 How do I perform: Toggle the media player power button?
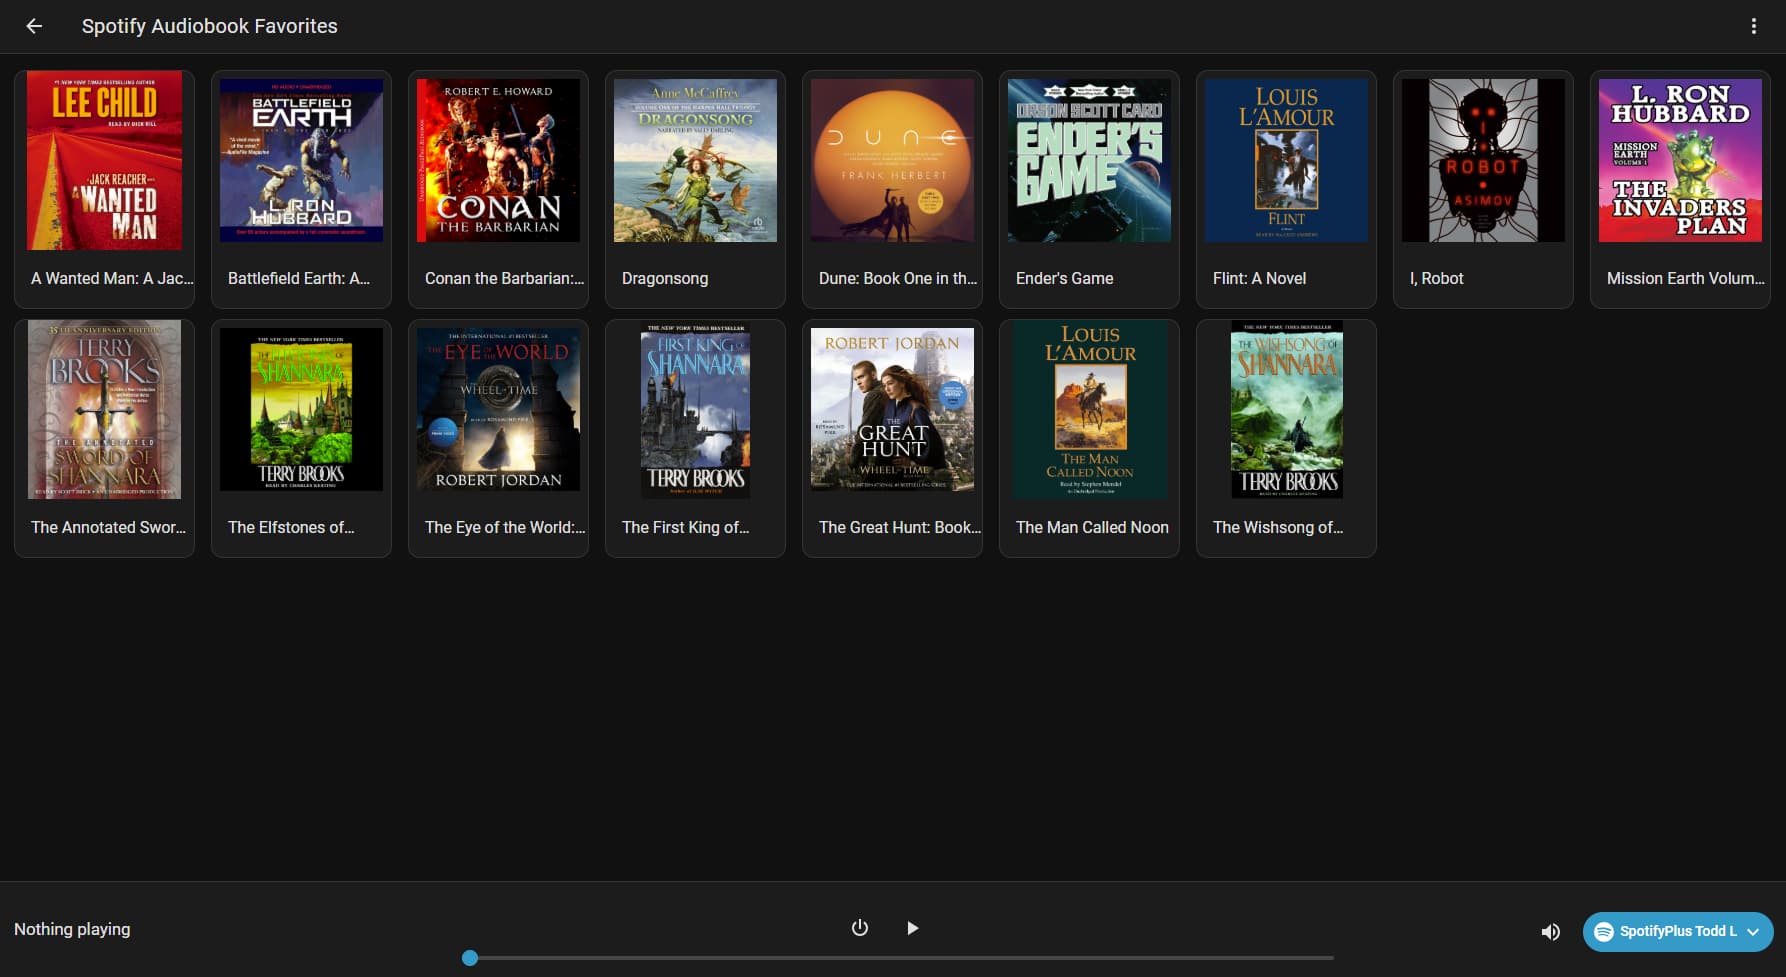point(859,928)
